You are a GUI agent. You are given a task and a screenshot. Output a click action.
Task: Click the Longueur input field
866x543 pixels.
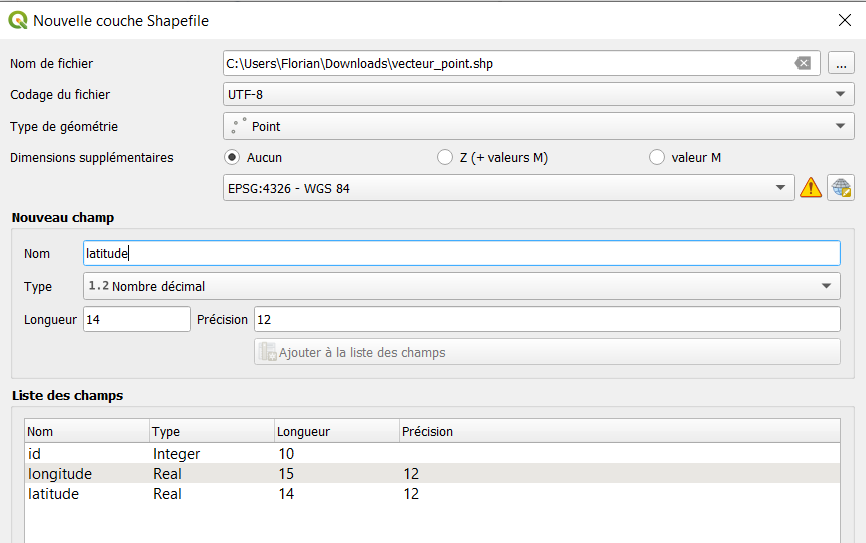[x=137, y=319]
